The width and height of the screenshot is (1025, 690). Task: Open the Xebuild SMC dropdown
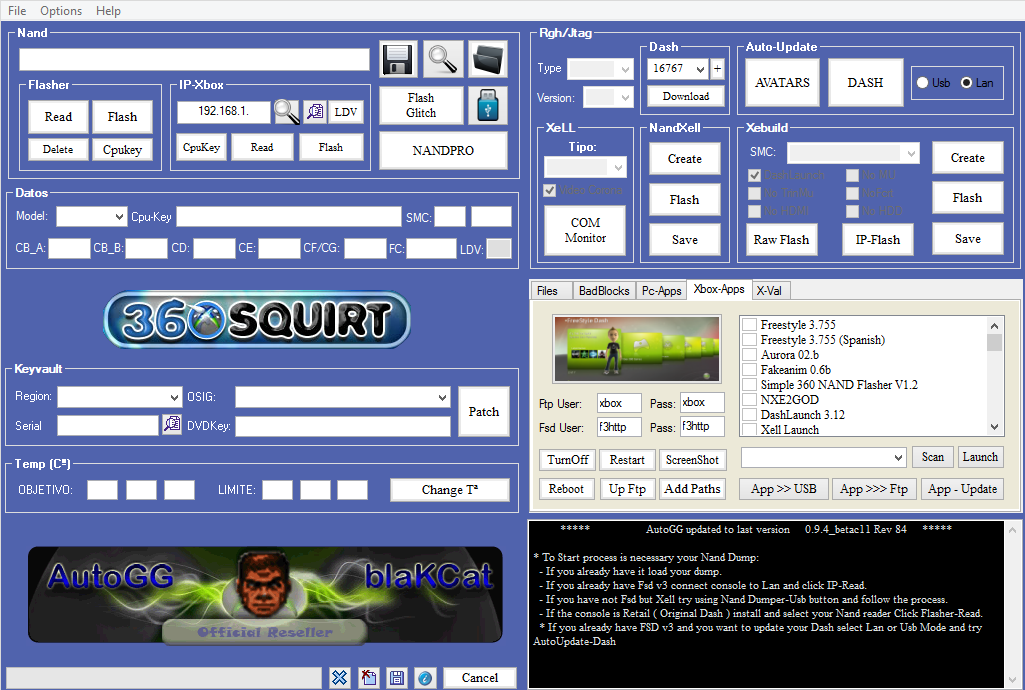(x=853, y=154)
